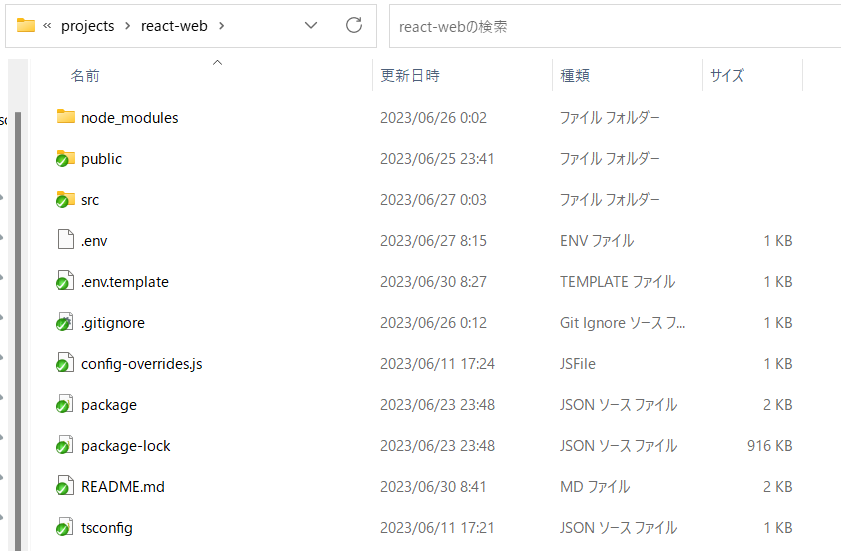
Task: Click the src folder icon
Action: tap(65, 200)
